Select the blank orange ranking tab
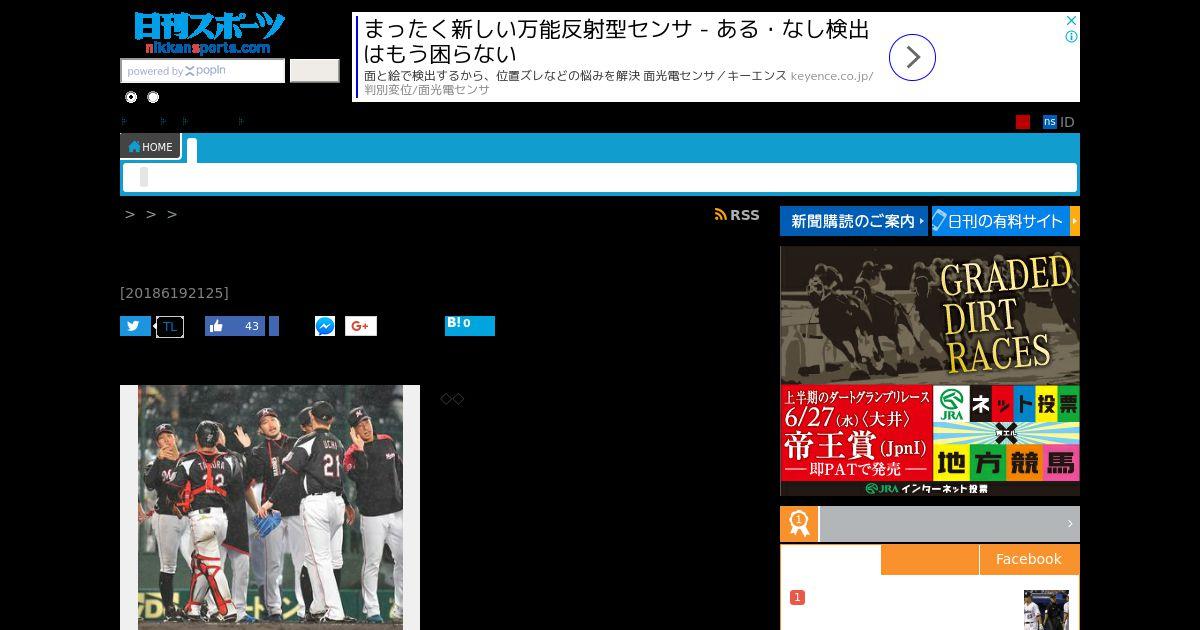 coord(930,559)
